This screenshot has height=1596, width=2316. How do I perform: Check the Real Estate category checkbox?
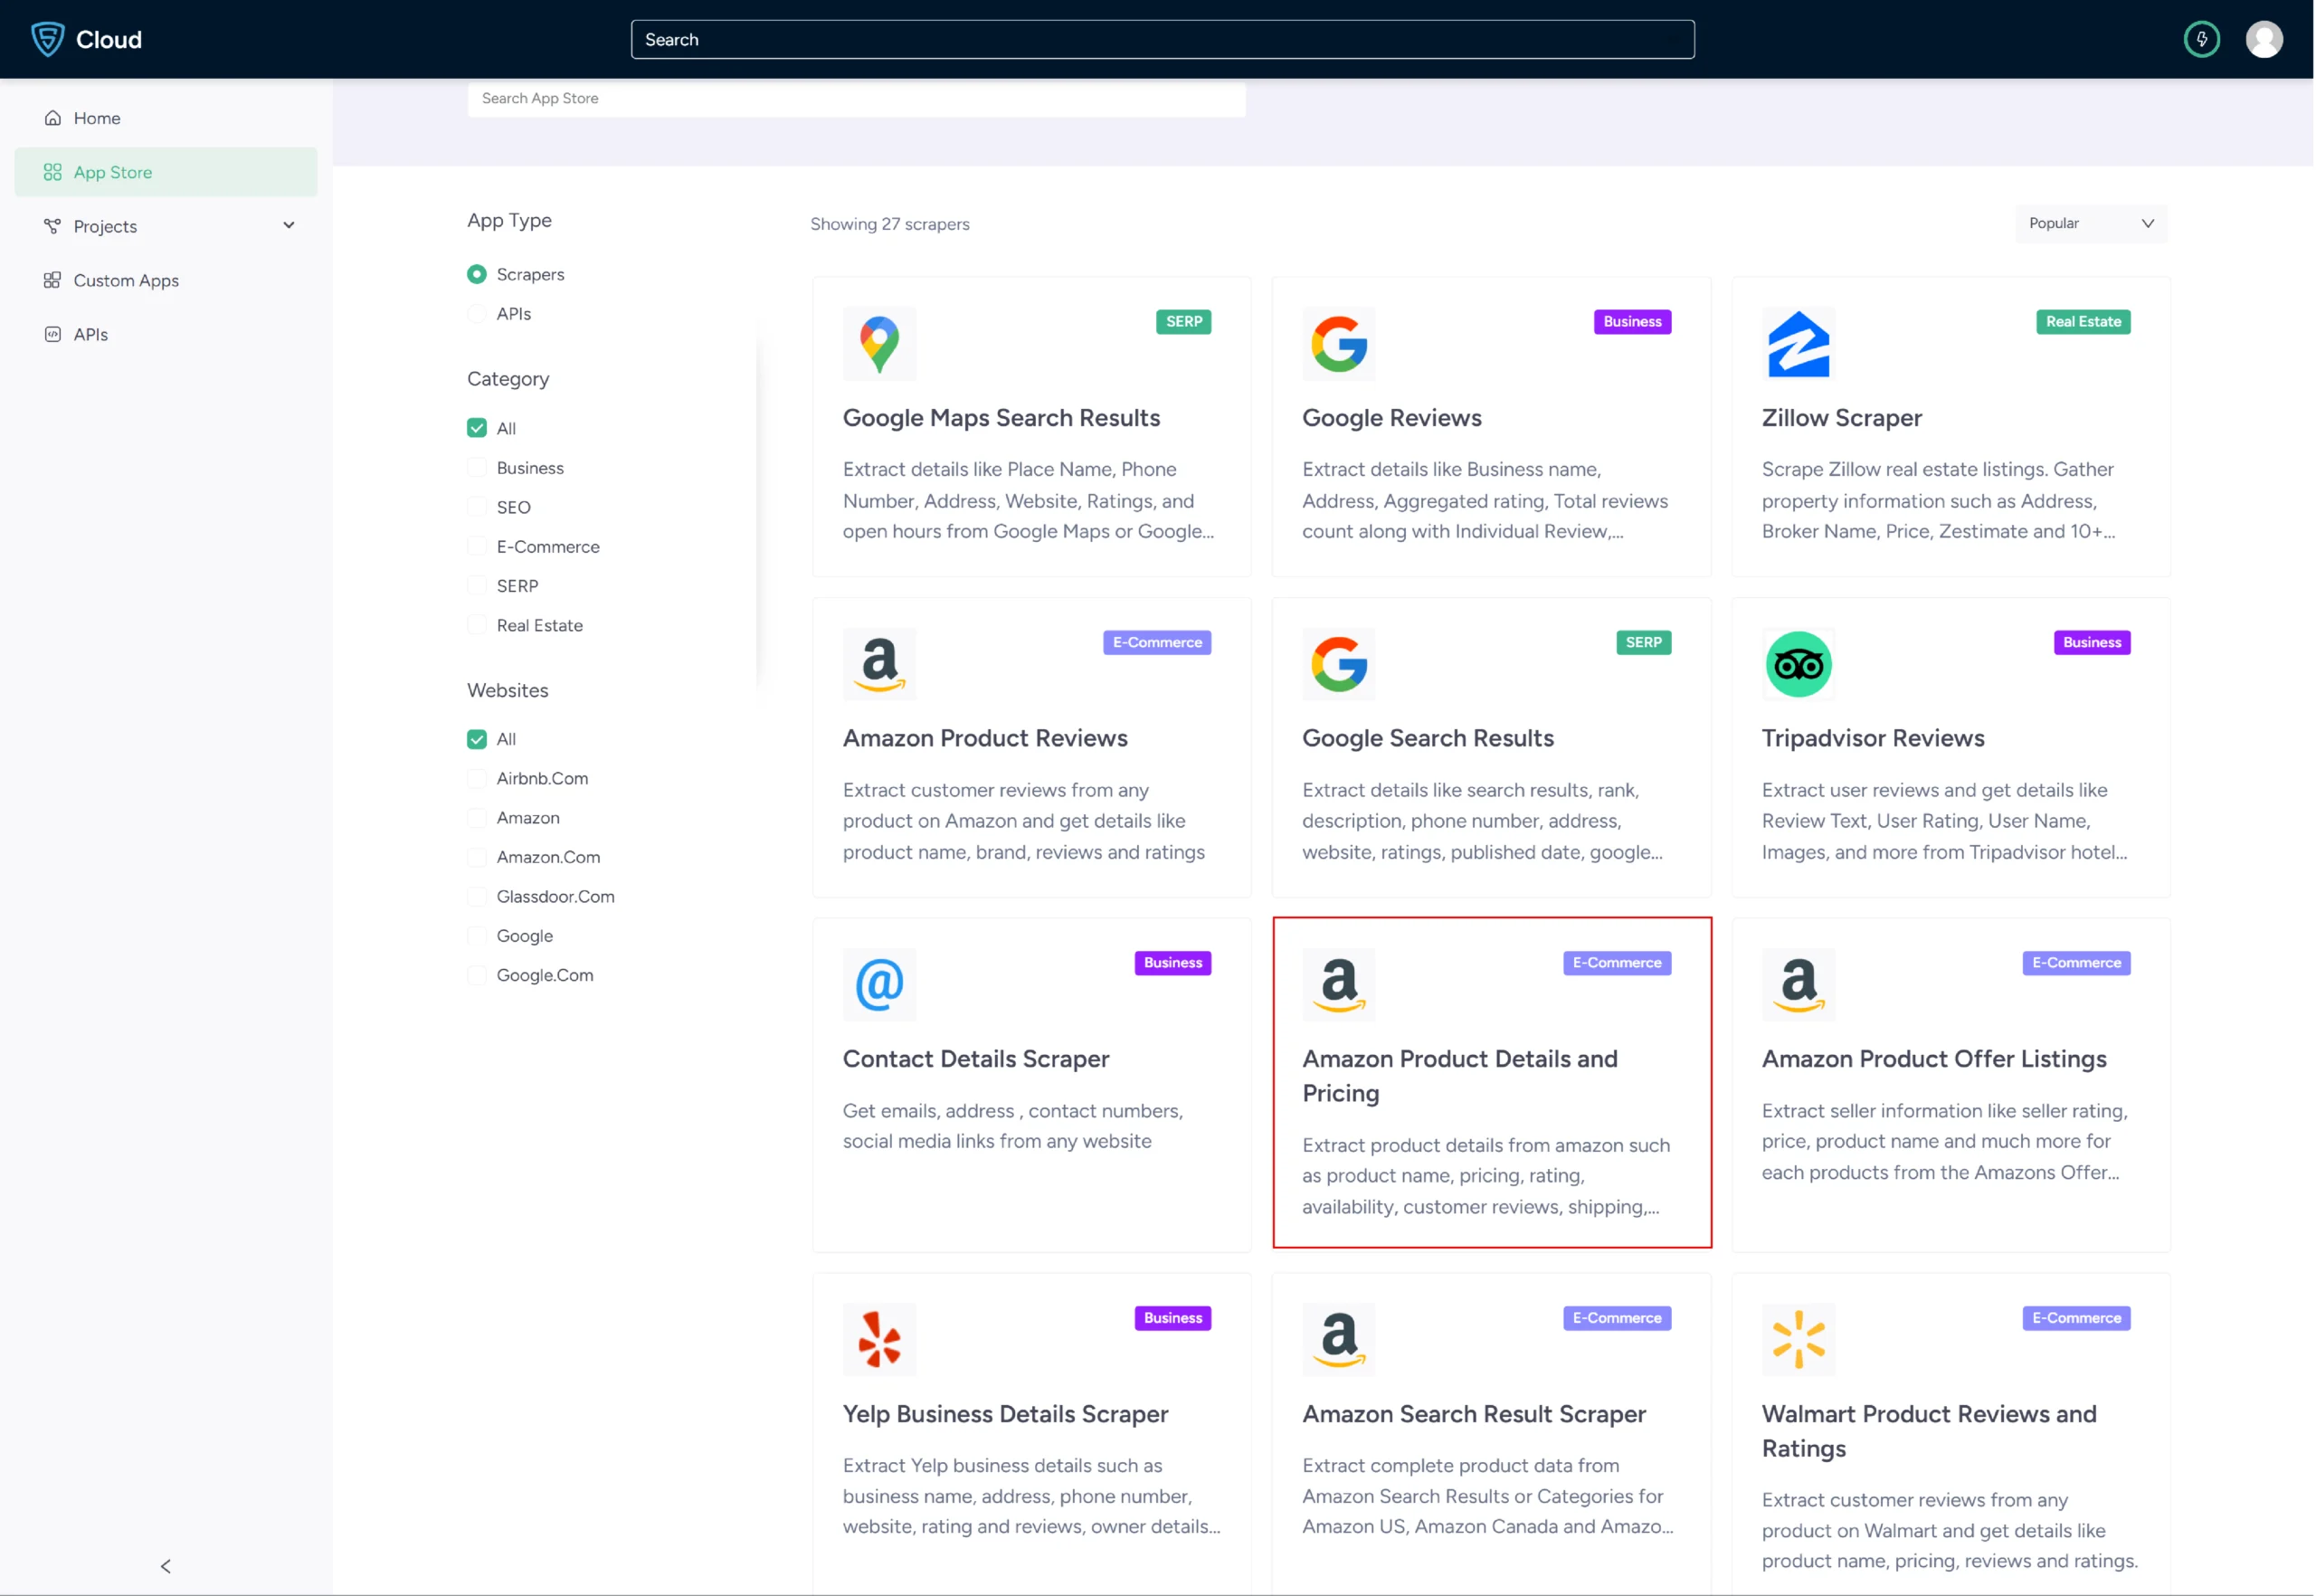(477, 625)
